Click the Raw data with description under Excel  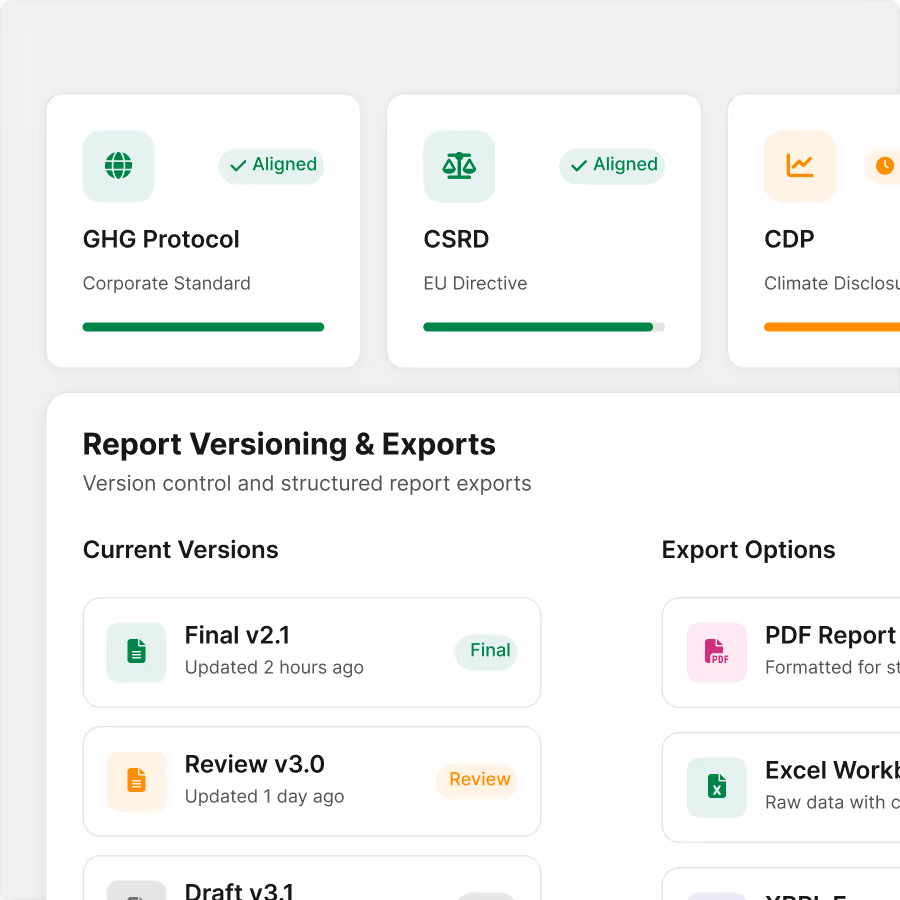[x=832, y=802]
